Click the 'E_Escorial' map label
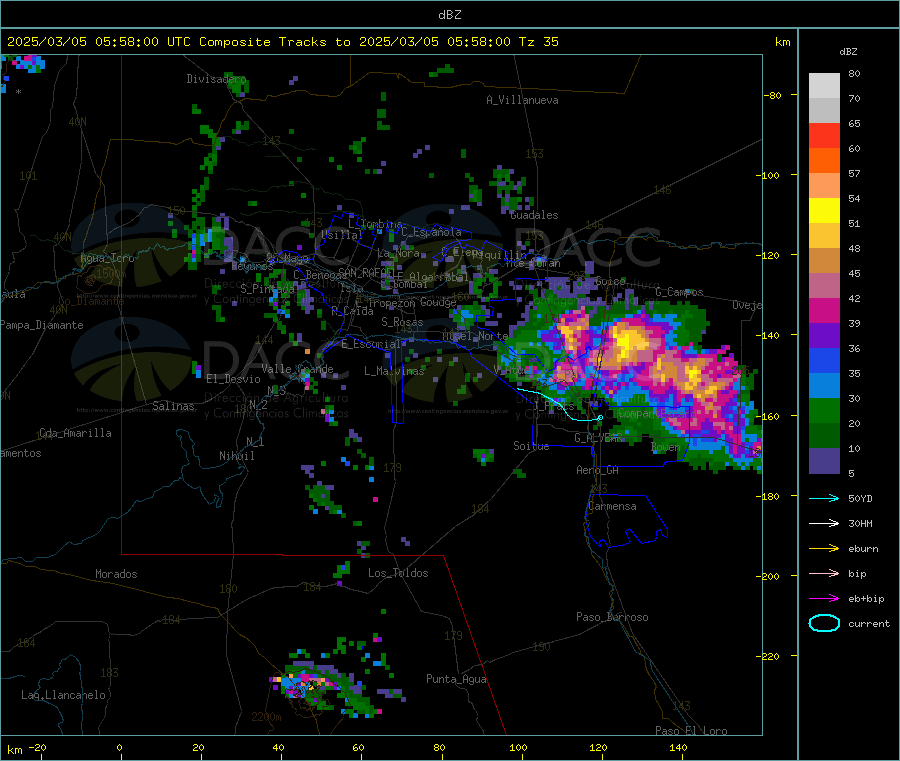The height and width of the screenshot is (761, 900). (x=371, y=344)
